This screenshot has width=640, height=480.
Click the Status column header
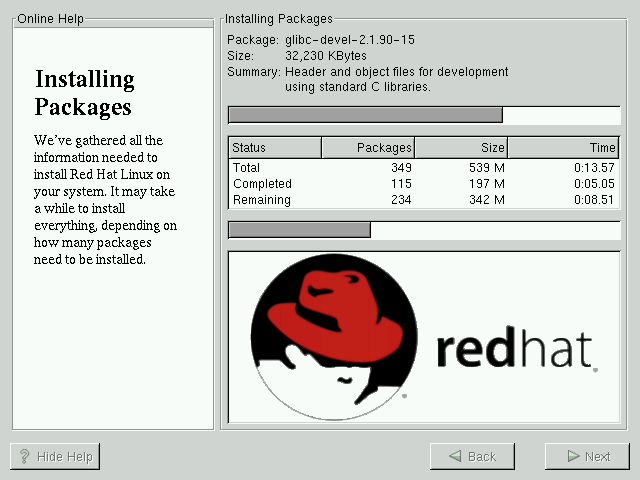pos(275,148)
